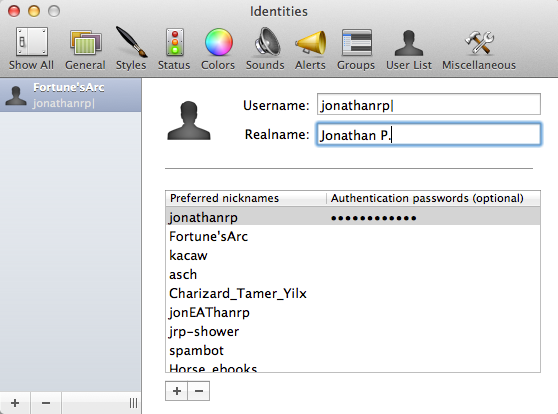Open Sounds speaker preferences
This screenshot has height=414, width=558.
[265, 49]
